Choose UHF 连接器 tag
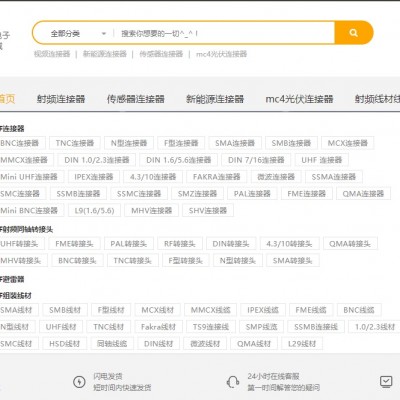Image resolution: width=400 pixels, height=400 pixels. [322, 160]
